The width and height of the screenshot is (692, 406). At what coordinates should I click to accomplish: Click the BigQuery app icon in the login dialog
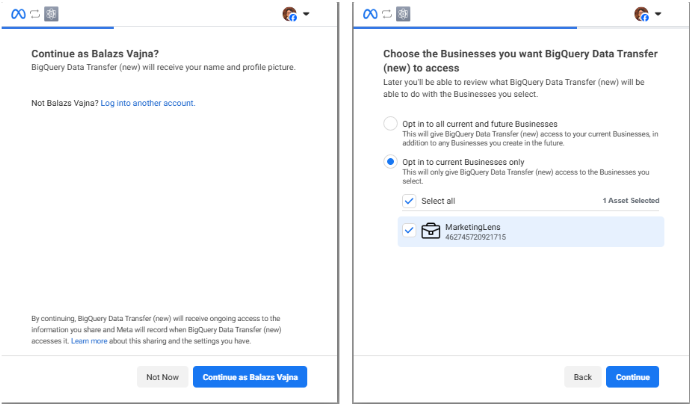point(56,14)
